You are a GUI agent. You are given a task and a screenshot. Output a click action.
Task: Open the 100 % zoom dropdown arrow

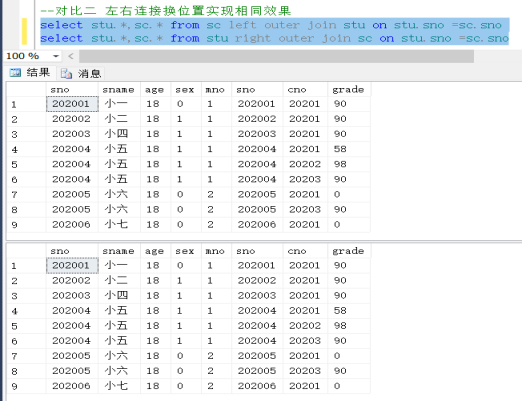(56, 56)
